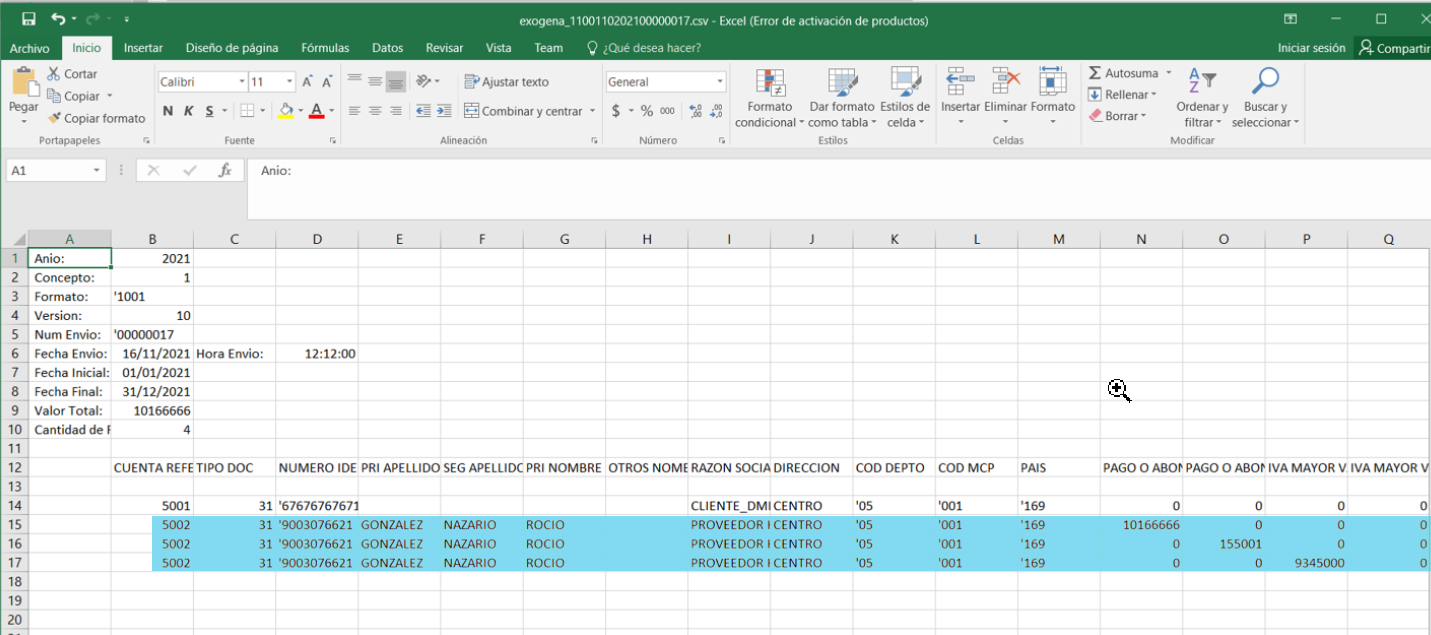Screen dimensions: 1431x635
Task: Toggle underline (S) formatting
Action: pos(209,111)
